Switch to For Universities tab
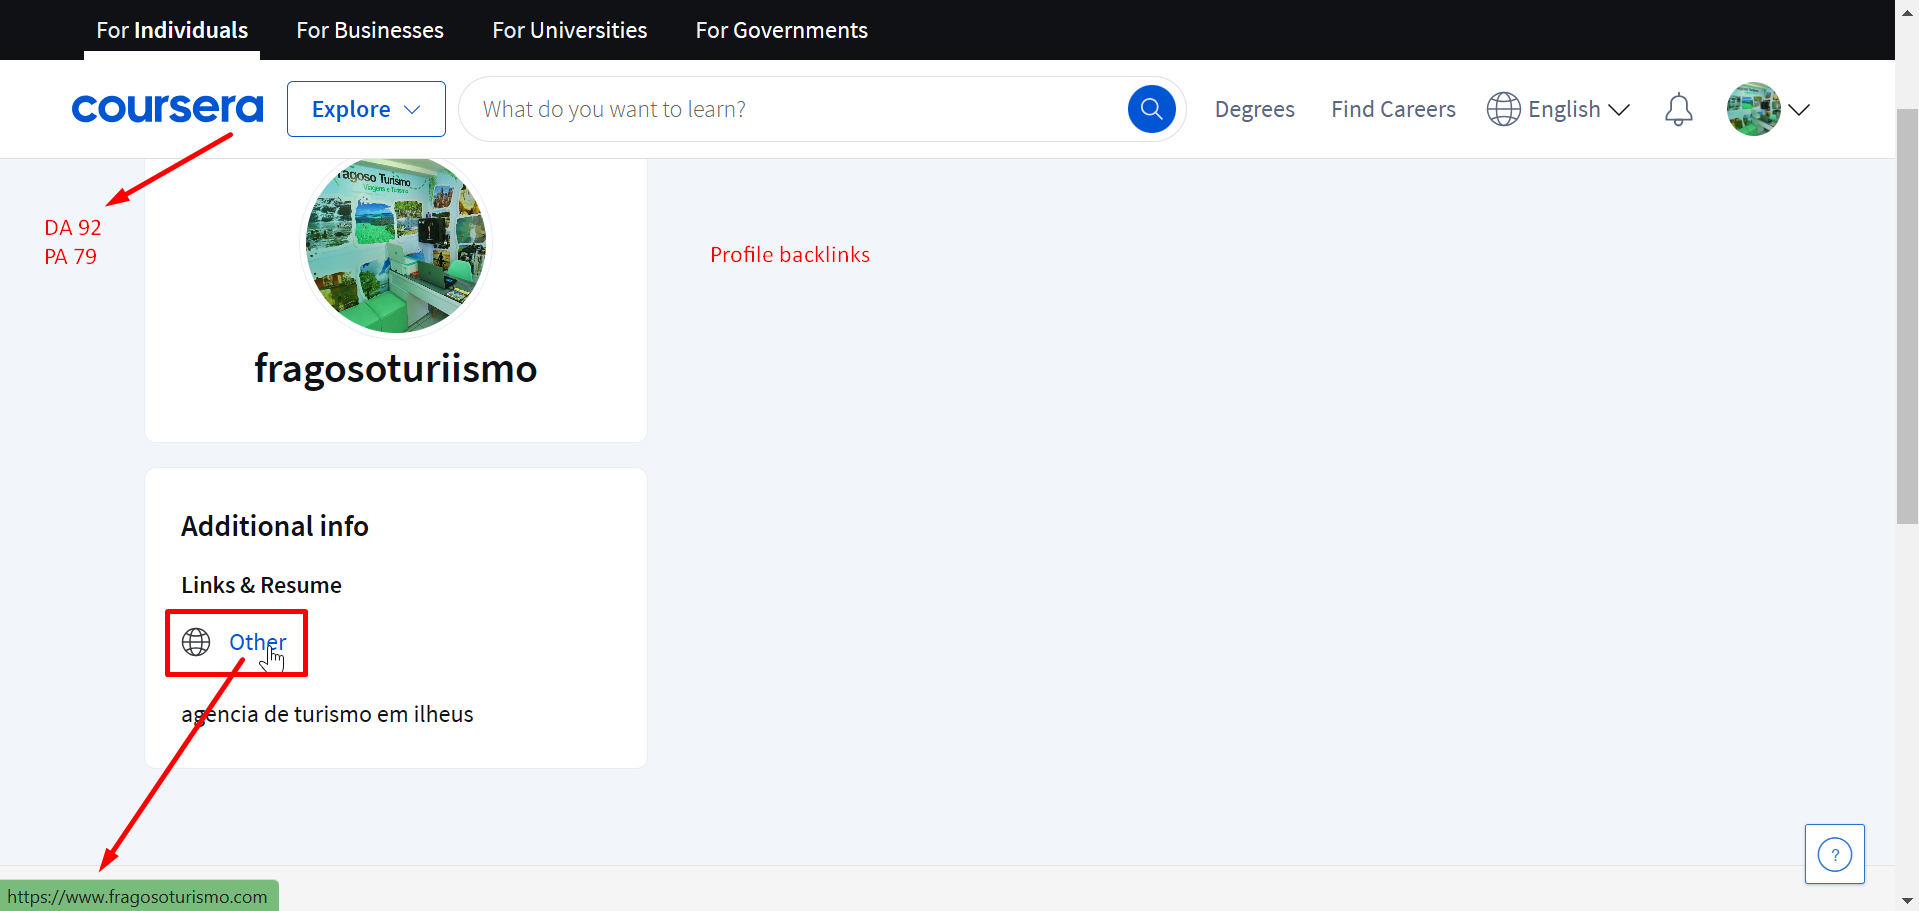Viewport: 1919px width, 911px height. (x=570, y=30)
